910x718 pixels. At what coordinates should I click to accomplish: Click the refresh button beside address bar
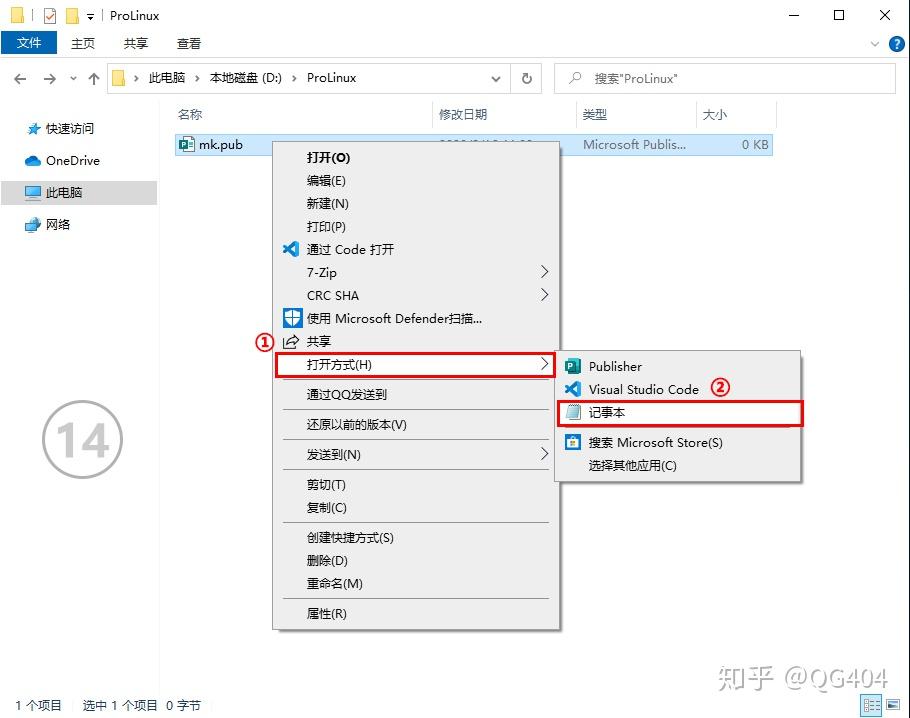click(x=526, y=78)
